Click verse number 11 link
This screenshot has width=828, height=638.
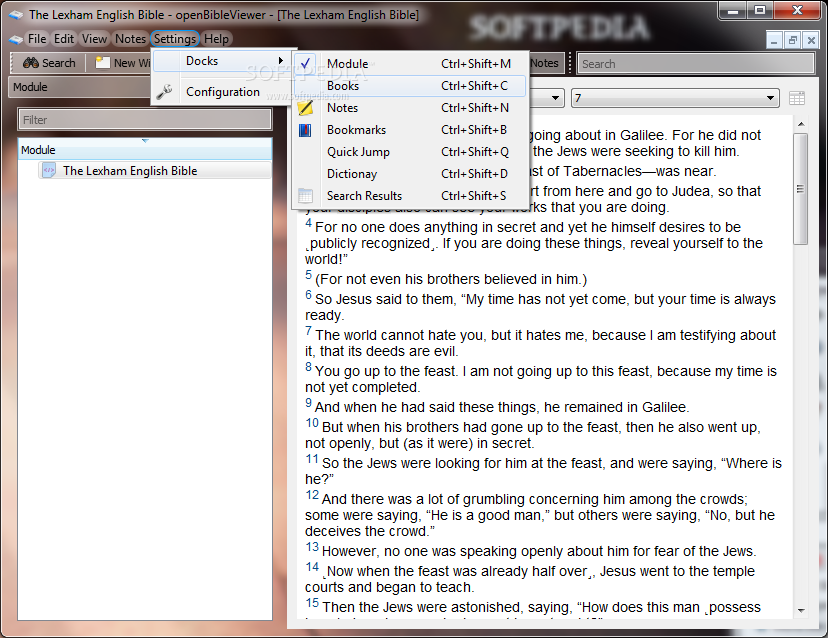pyautogui.click(x=312, y=459)
